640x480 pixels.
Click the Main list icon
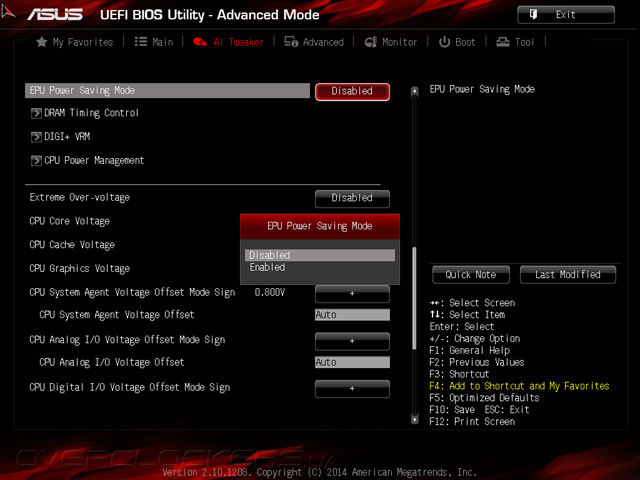(141, 42)
